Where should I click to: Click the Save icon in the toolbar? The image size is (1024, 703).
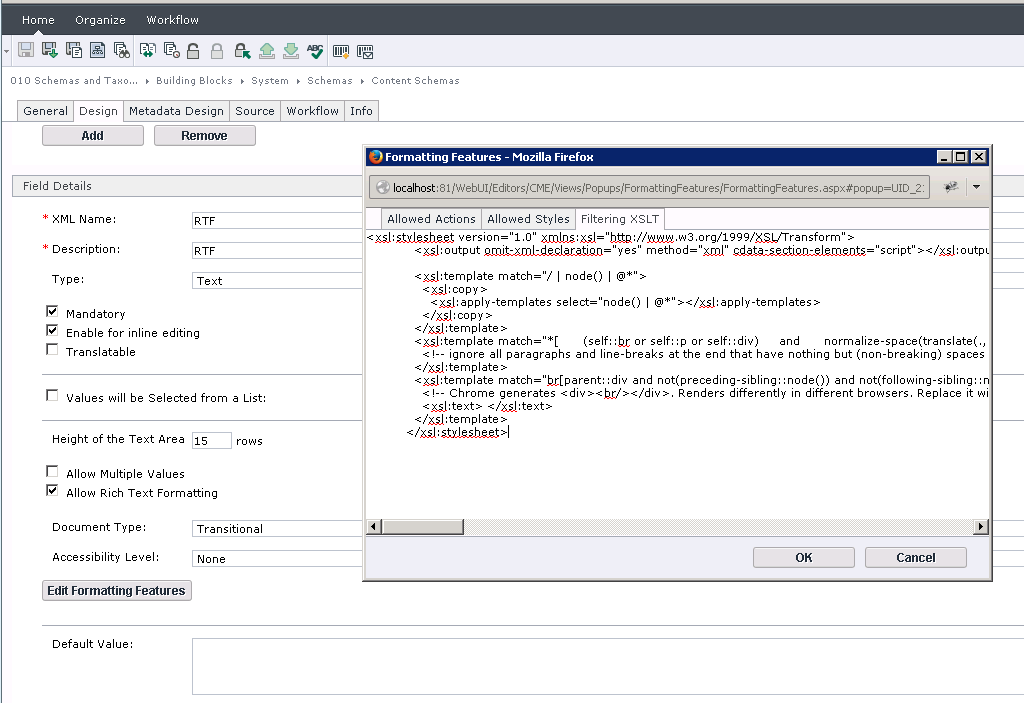tap(25, 51)
